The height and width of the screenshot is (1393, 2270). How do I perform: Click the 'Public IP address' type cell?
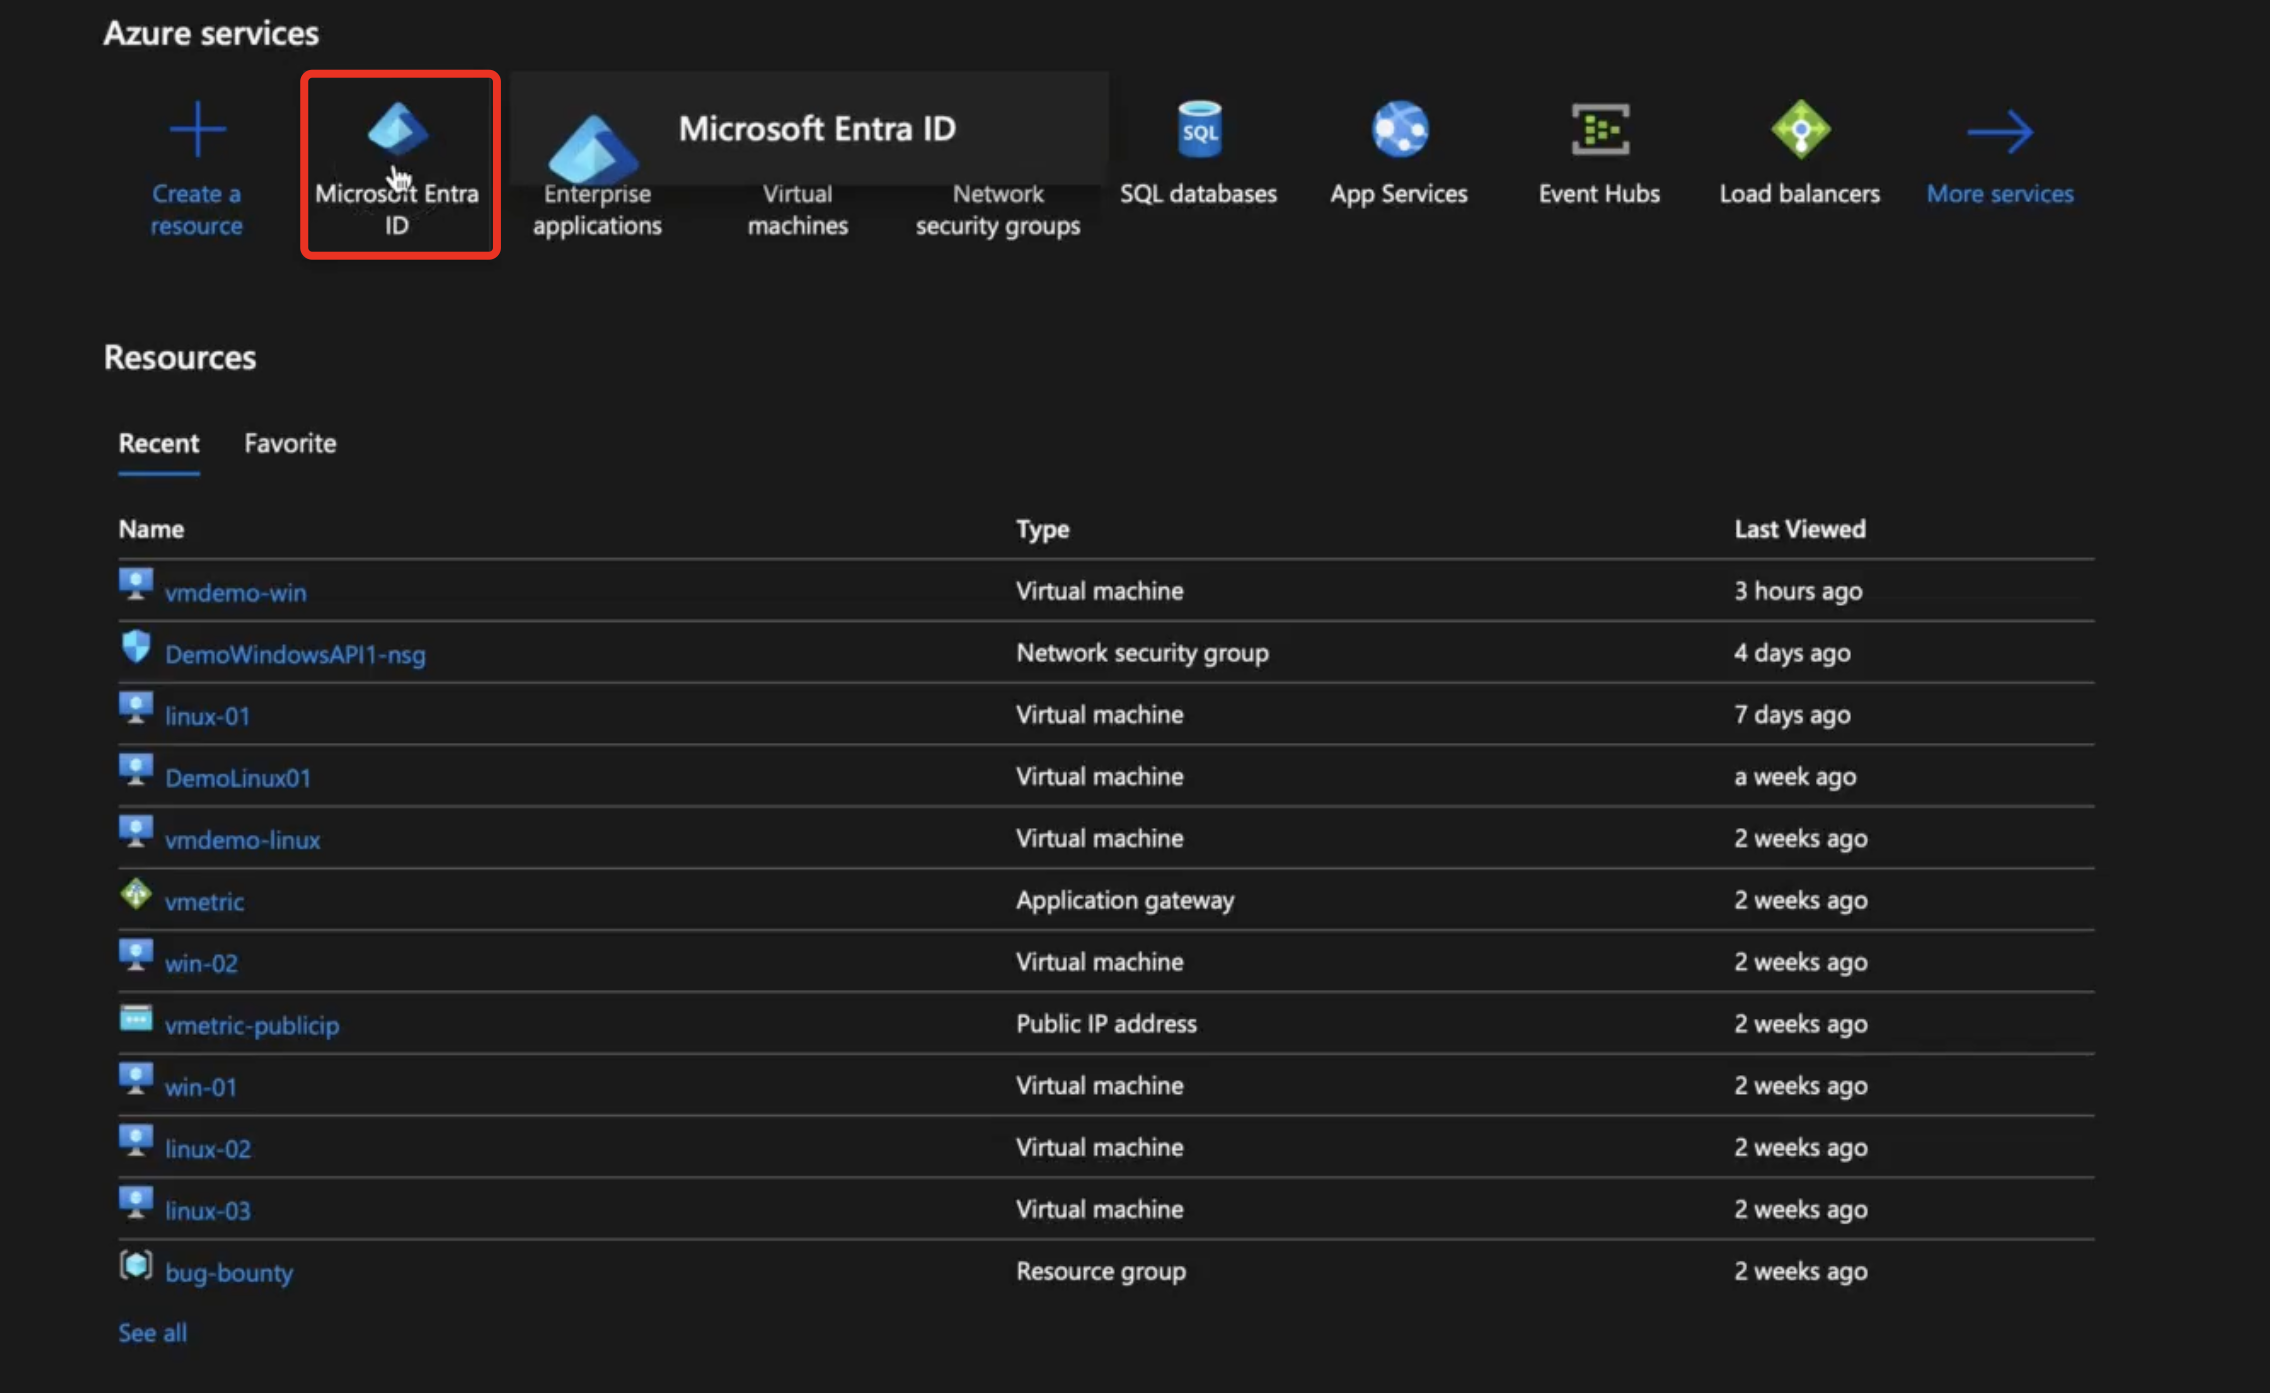click(1106, 1024)
